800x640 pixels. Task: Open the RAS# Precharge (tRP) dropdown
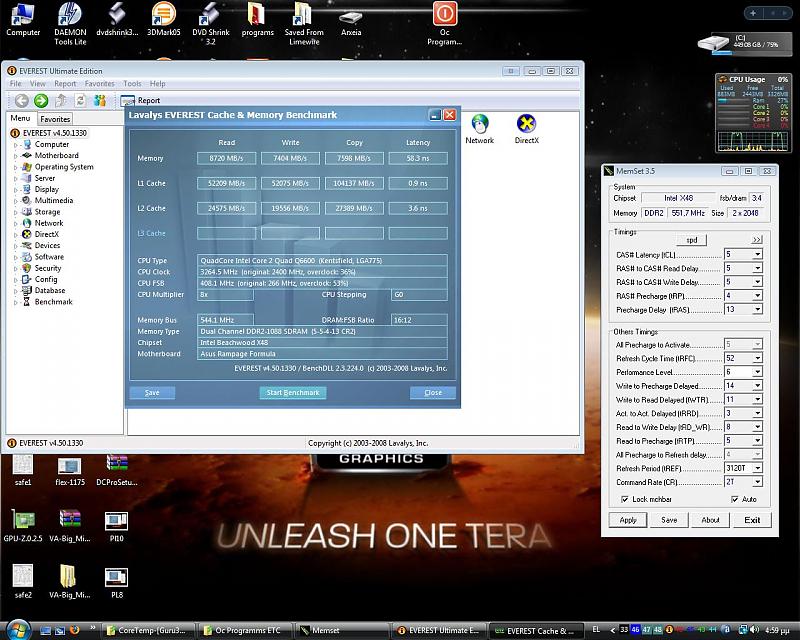point(758,296)
